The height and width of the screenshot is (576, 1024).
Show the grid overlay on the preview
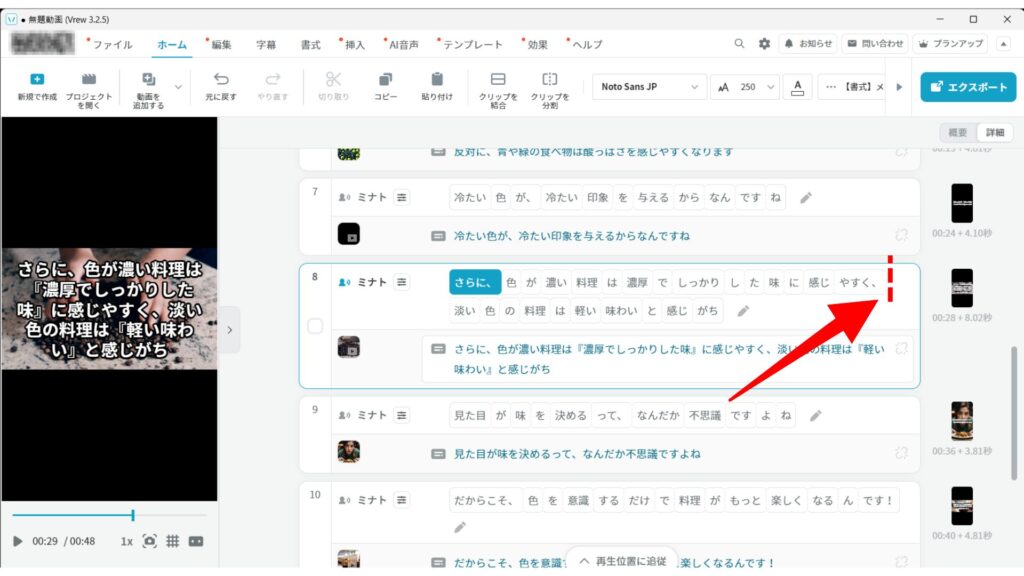[172, 541]
